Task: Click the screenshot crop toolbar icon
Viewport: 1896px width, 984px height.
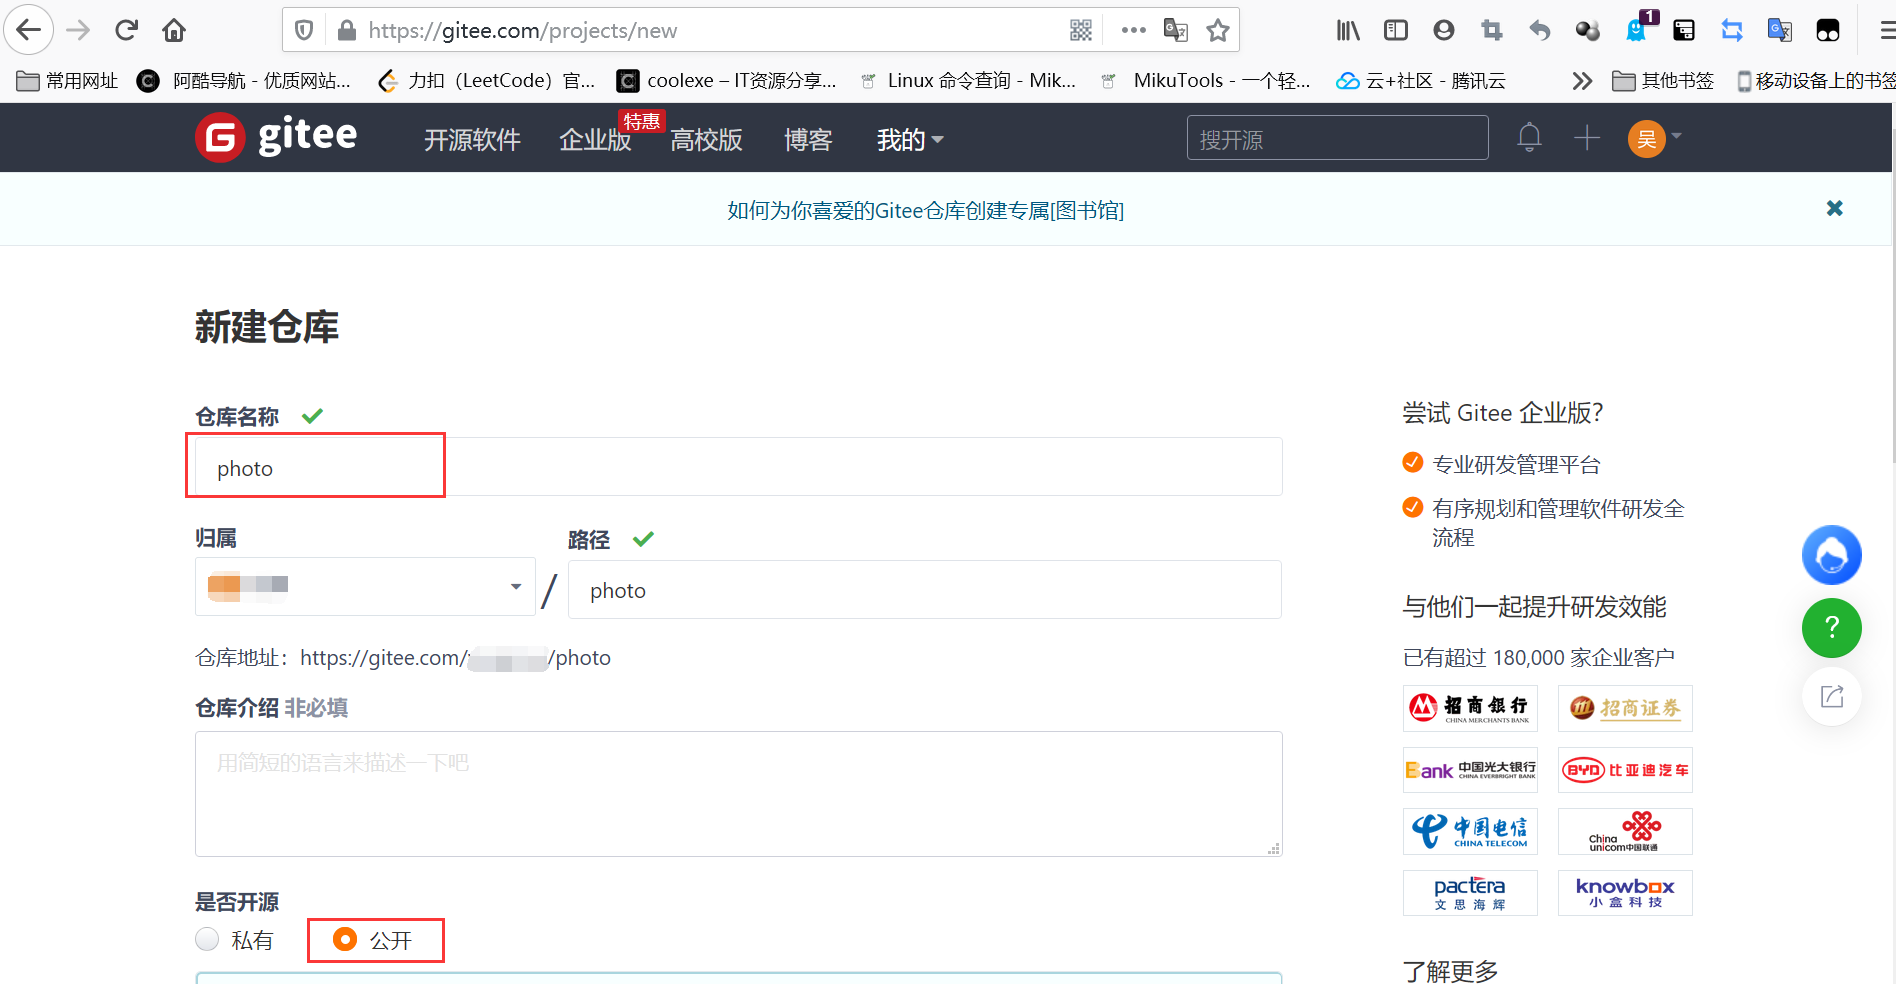Action: (1491, 30)
